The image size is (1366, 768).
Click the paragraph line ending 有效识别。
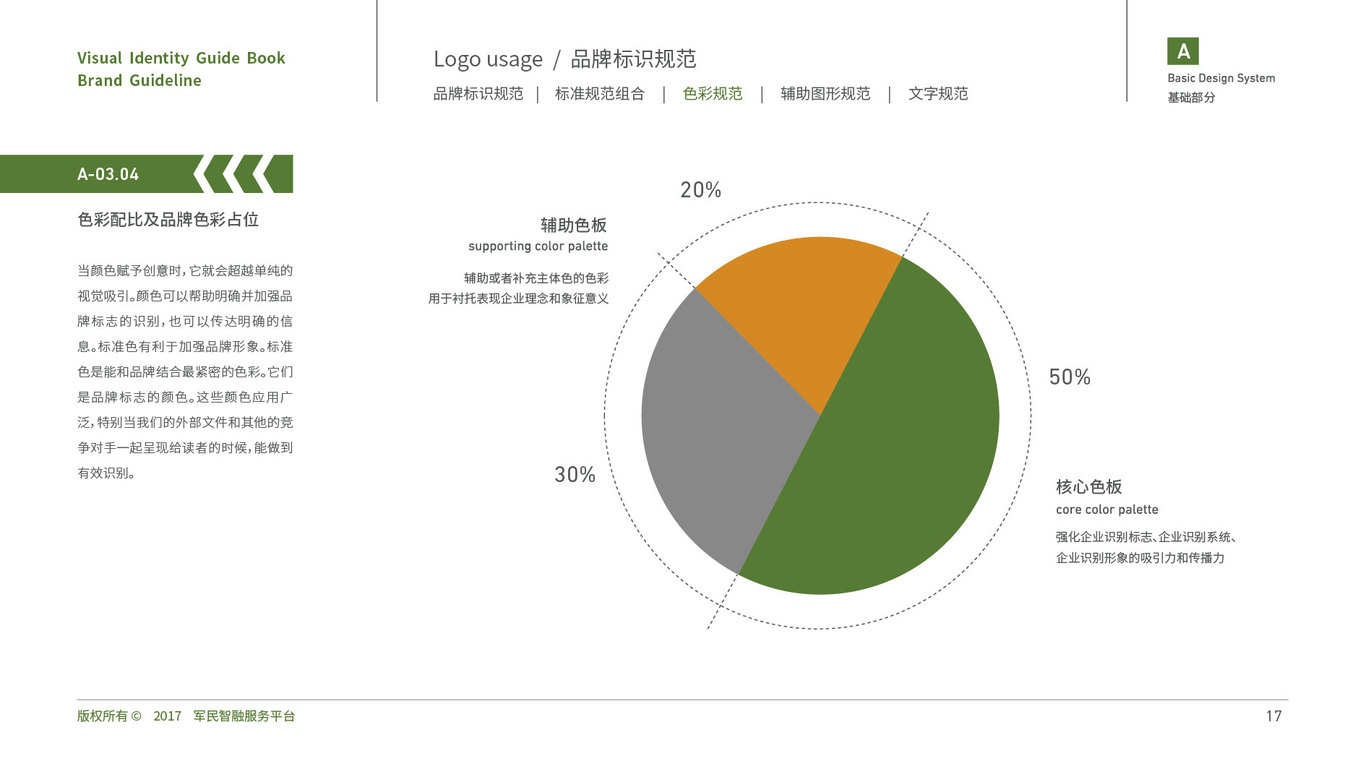pos(107,473)
